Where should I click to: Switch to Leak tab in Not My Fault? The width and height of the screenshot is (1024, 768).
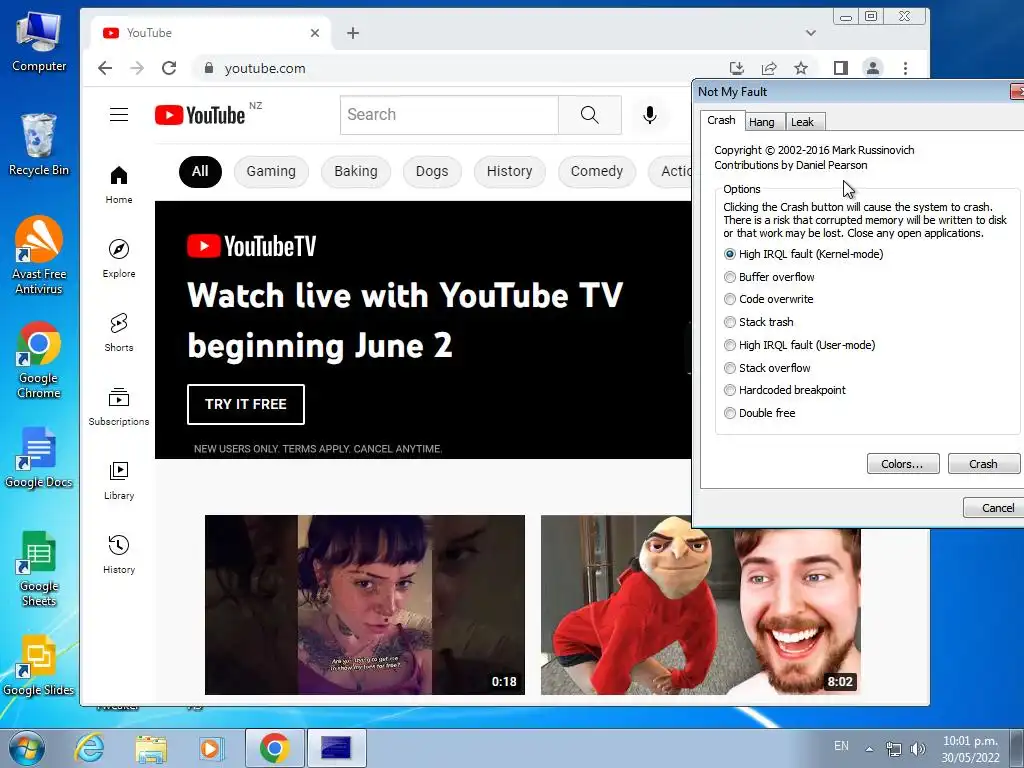803,122
